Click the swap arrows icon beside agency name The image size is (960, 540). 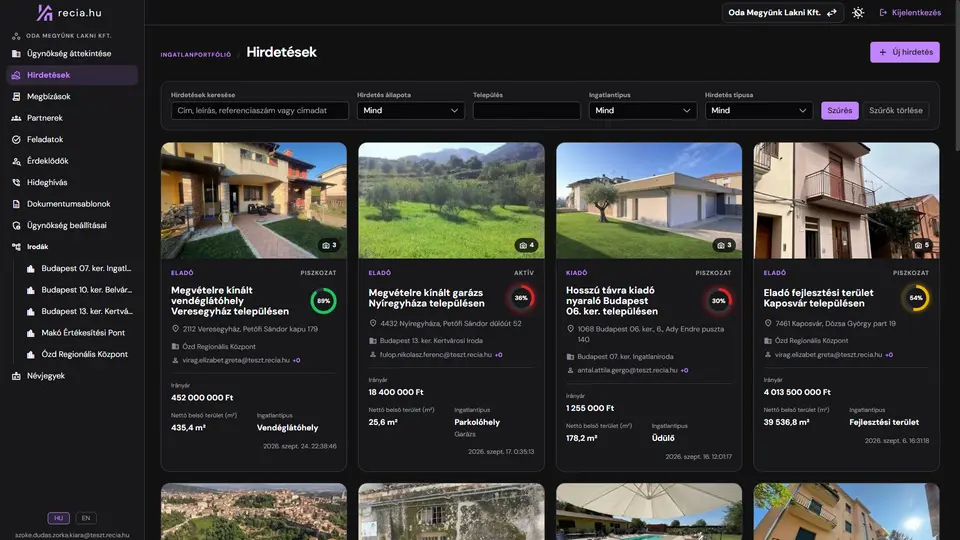tap(831, 13)
